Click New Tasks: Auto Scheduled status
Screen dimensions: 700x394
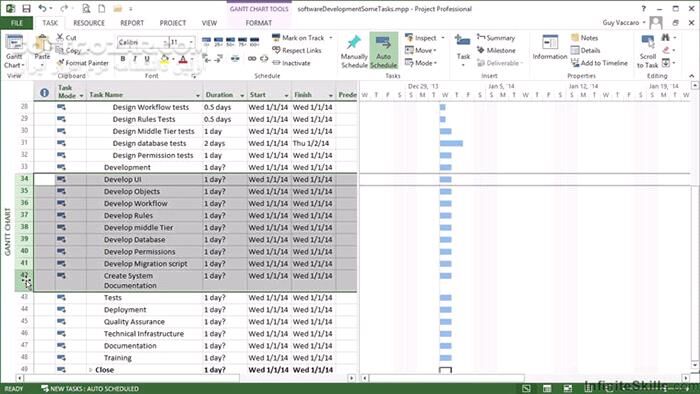pos(90,389)
